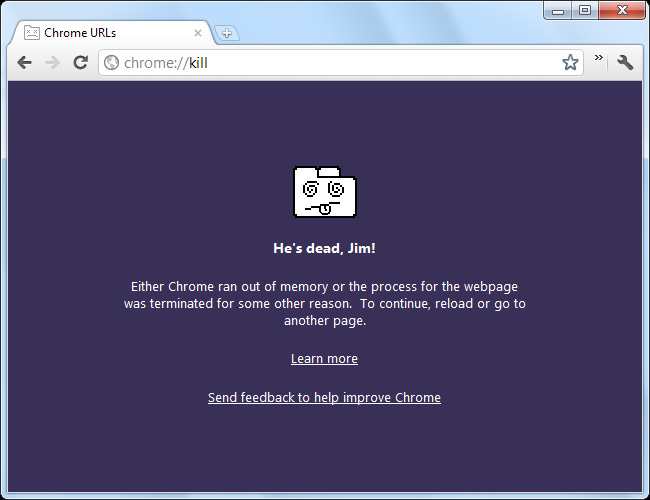Click the globe icon in address bar

coord(111,63)
